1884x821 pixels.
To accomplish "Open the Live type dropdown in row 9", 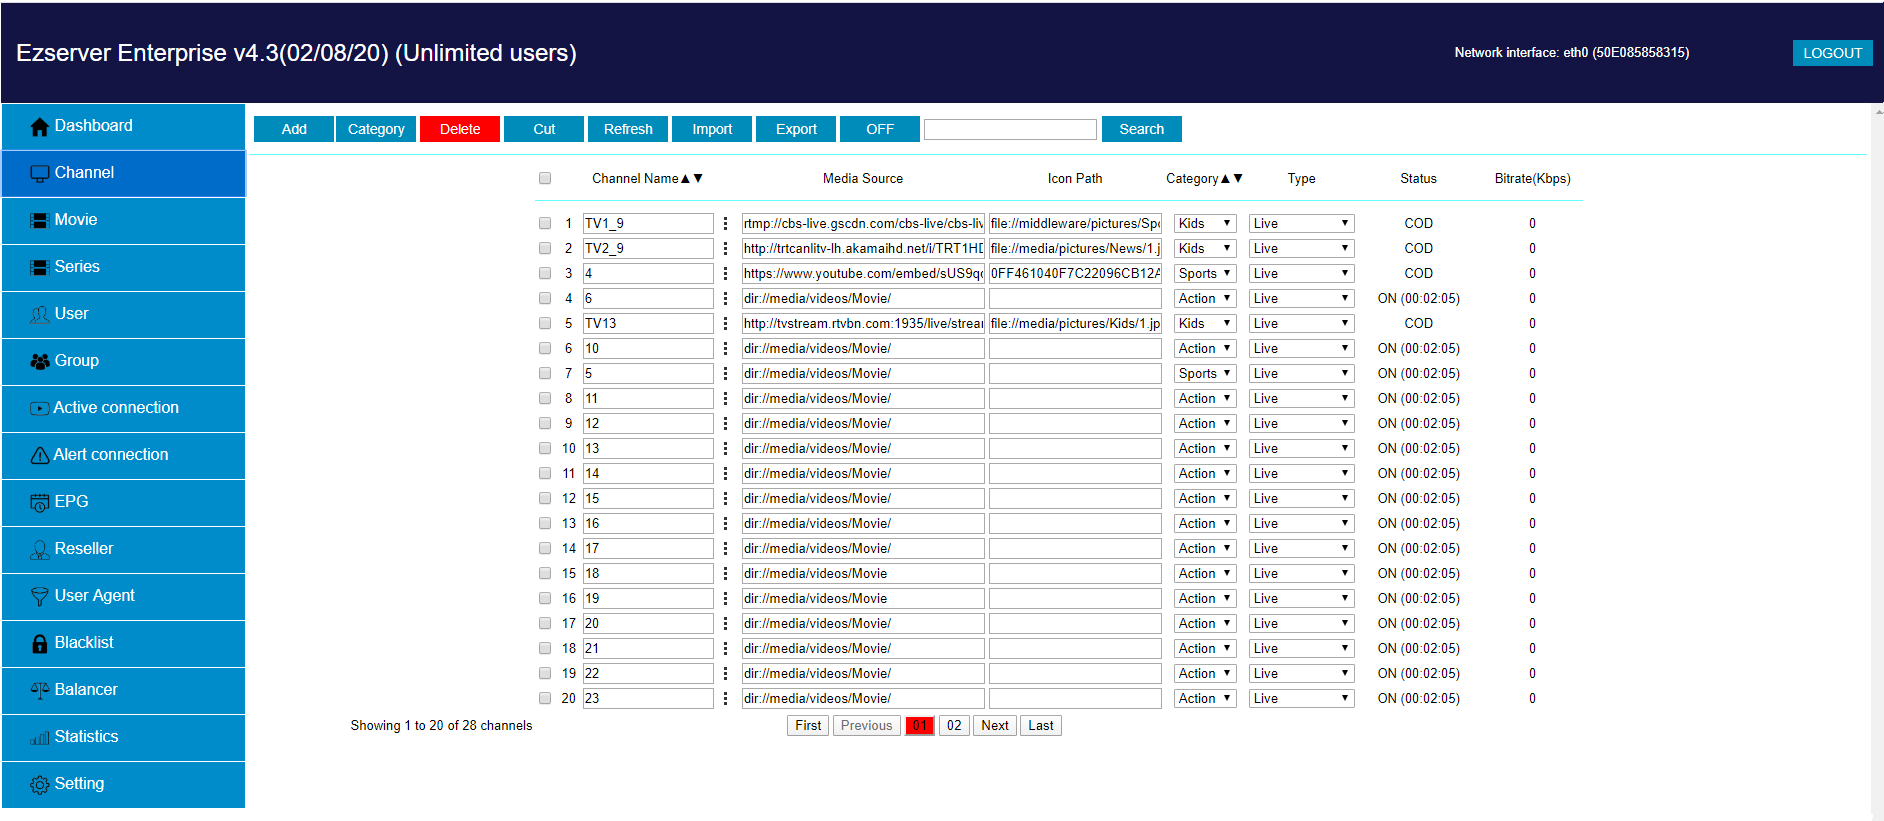I will click(1301, 423).
